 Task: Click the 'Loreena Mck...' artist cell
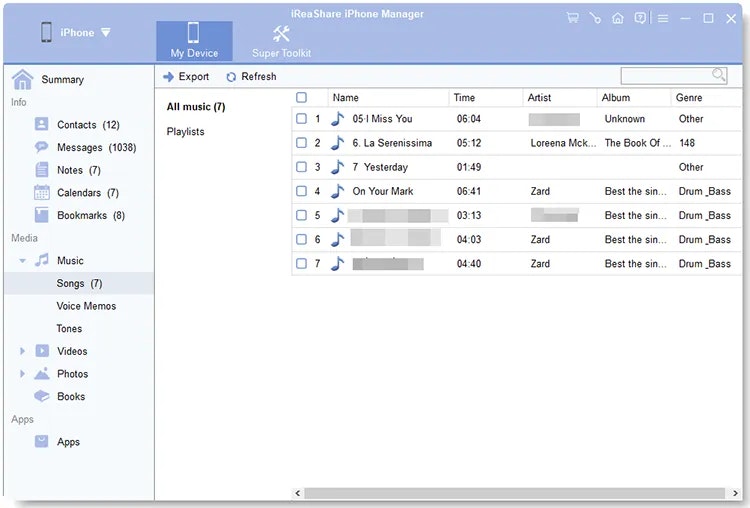click(x=563, y=143)
